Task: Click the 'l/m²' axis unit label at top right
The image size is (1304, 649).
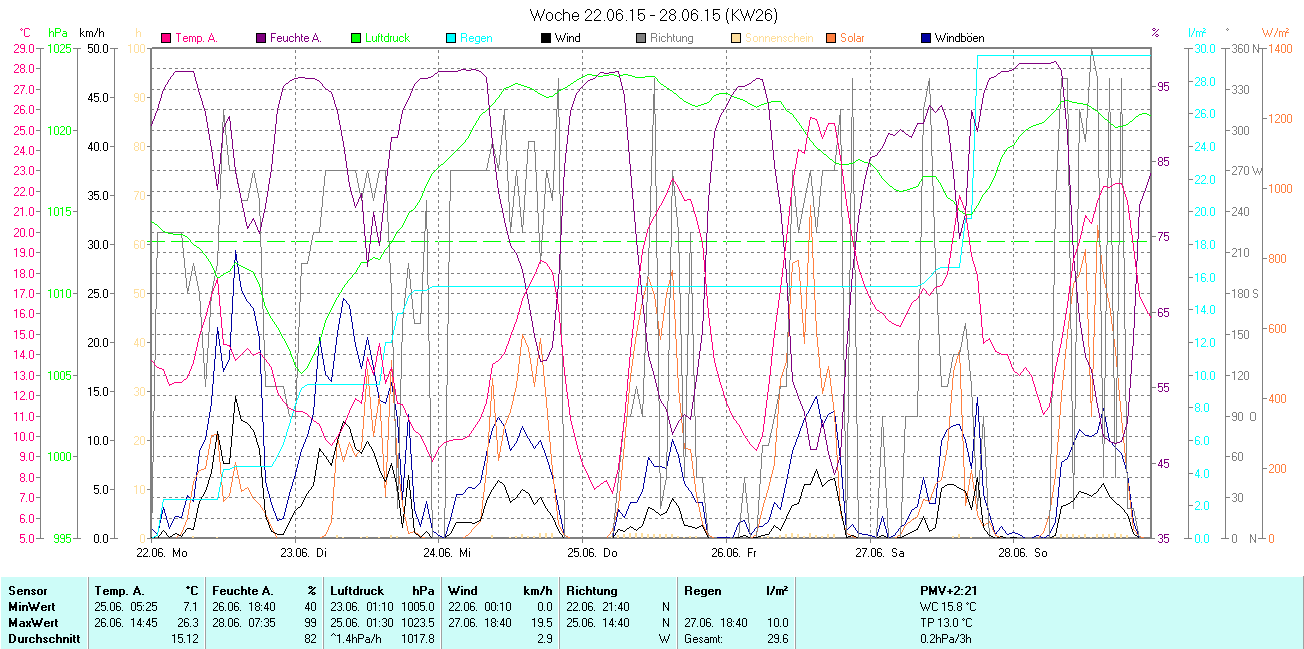Action: [1199, 33]
